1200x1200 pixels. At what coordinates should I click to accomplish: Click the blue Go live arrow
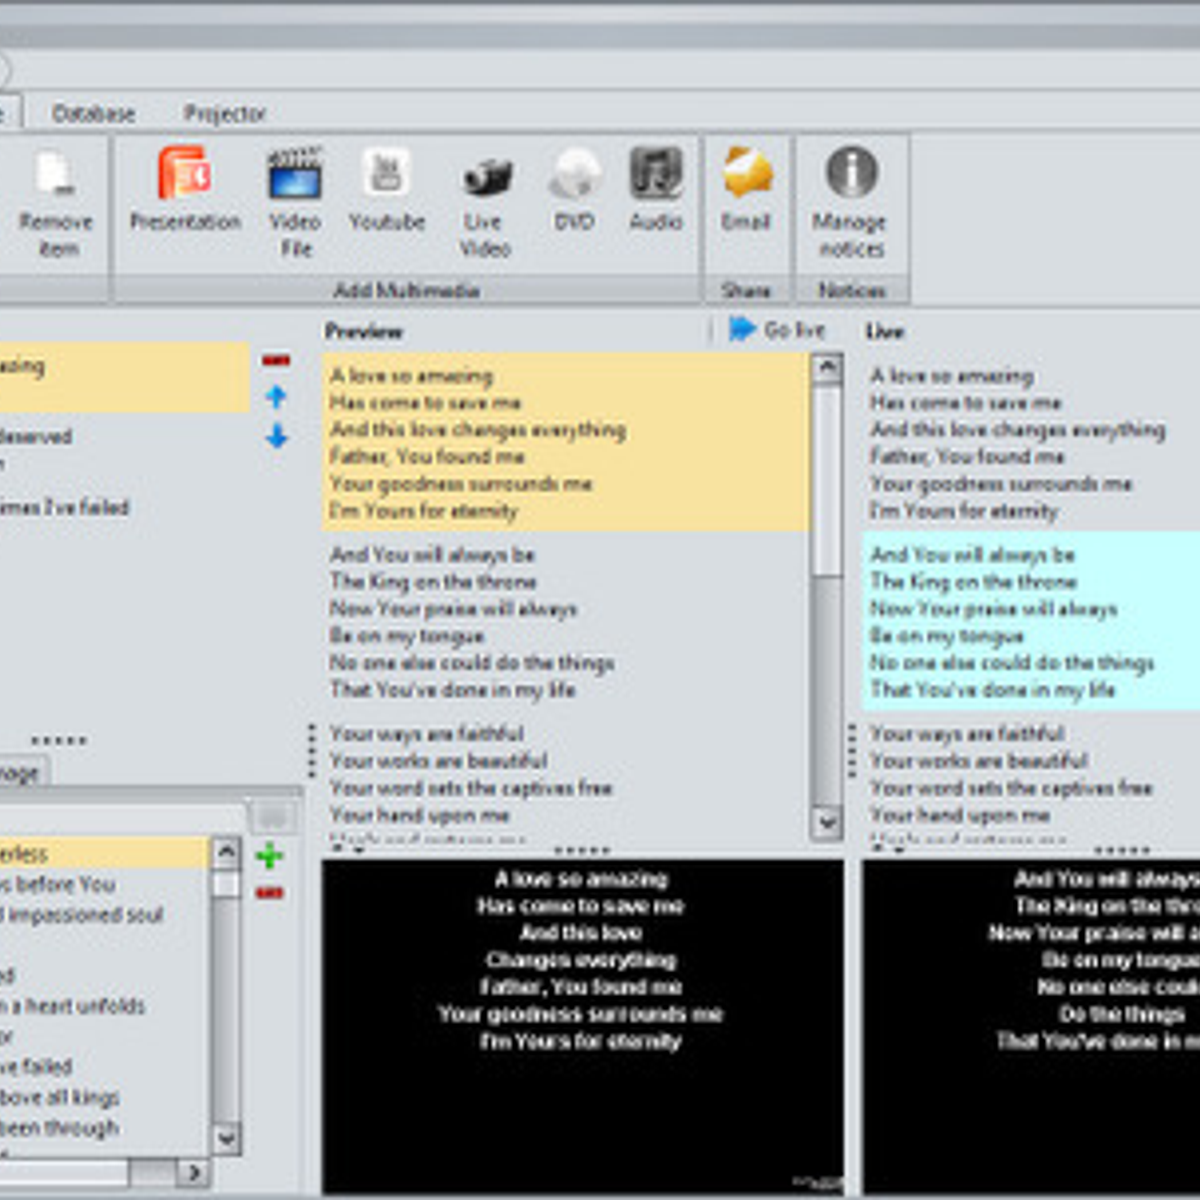click(742, 329)
